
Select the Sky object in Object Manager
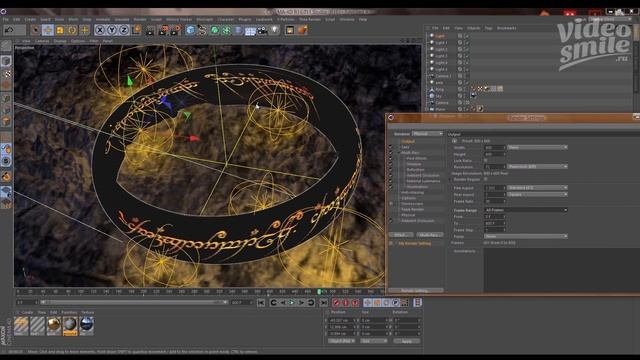[x=438, y=96]
